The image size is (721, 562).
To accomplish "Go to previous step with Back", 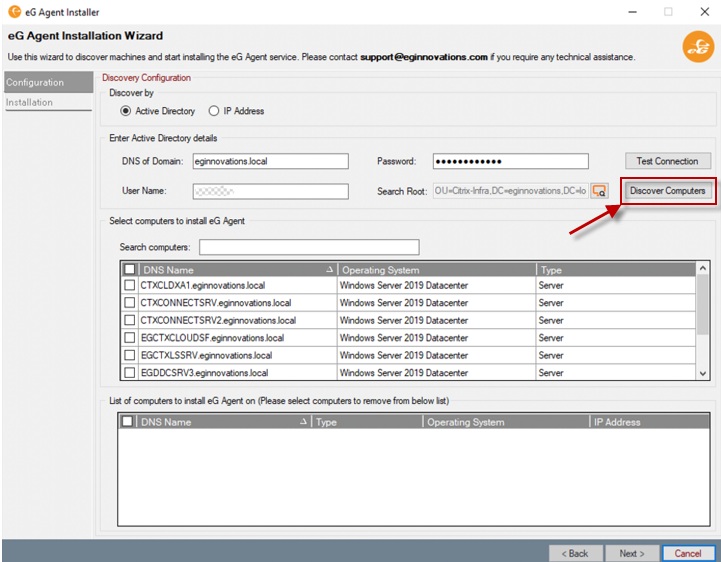I will (575, 553).
